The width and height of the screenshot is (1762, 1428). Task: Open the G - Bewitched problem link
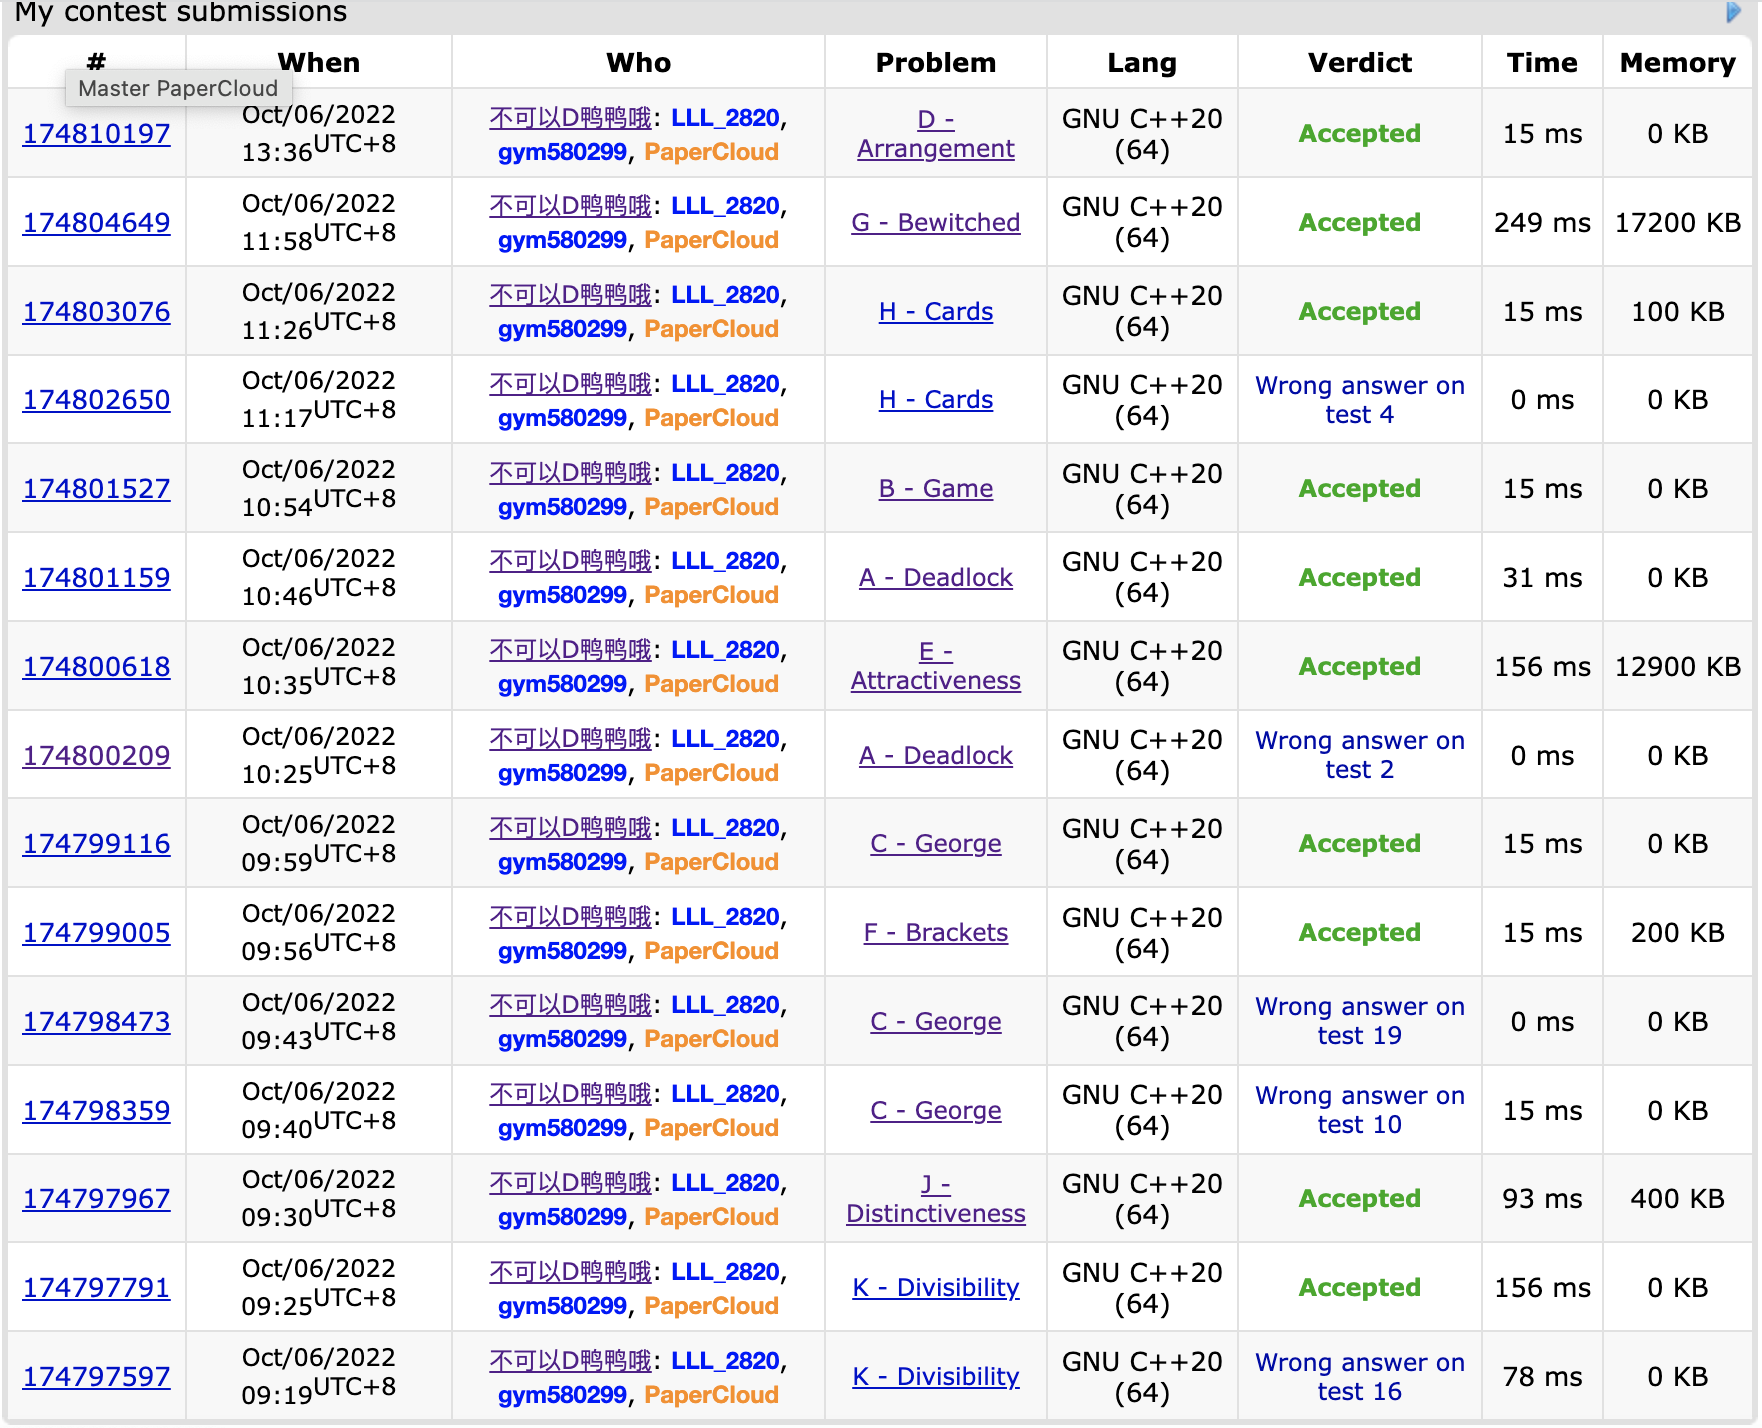click(935, 223)
